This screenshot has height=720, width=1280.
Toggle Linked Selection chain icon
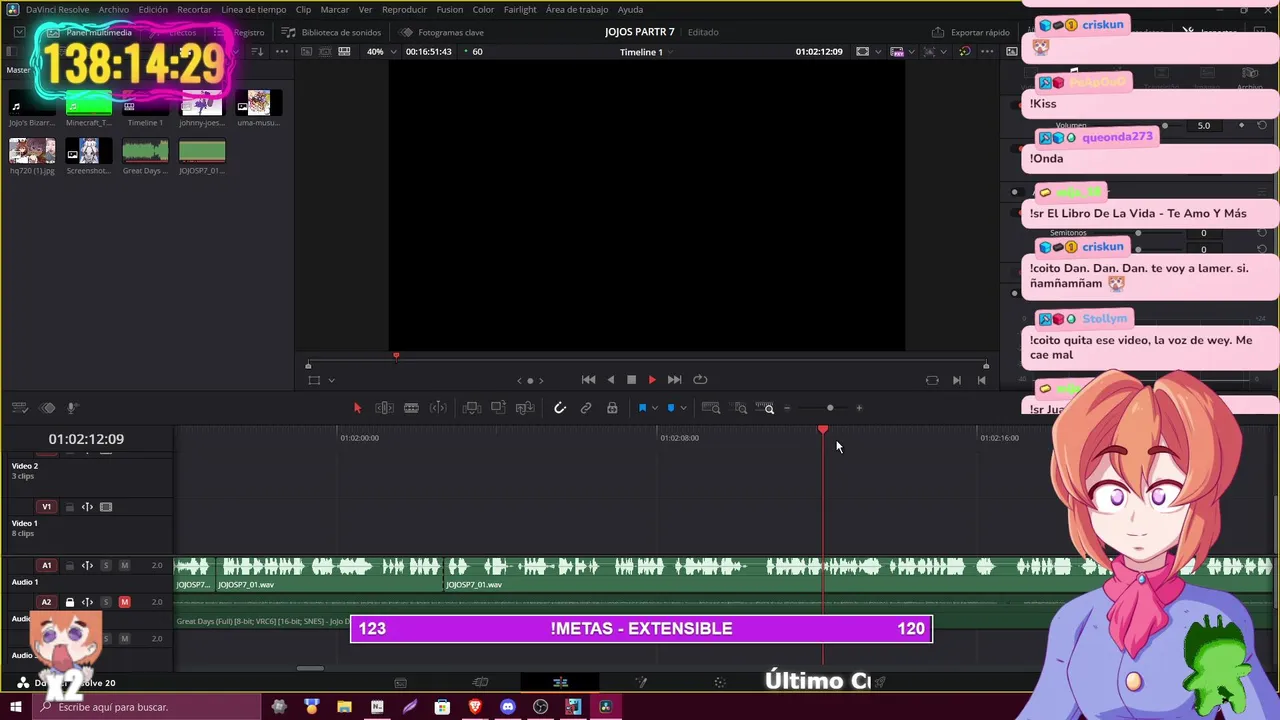coord(586,408)
